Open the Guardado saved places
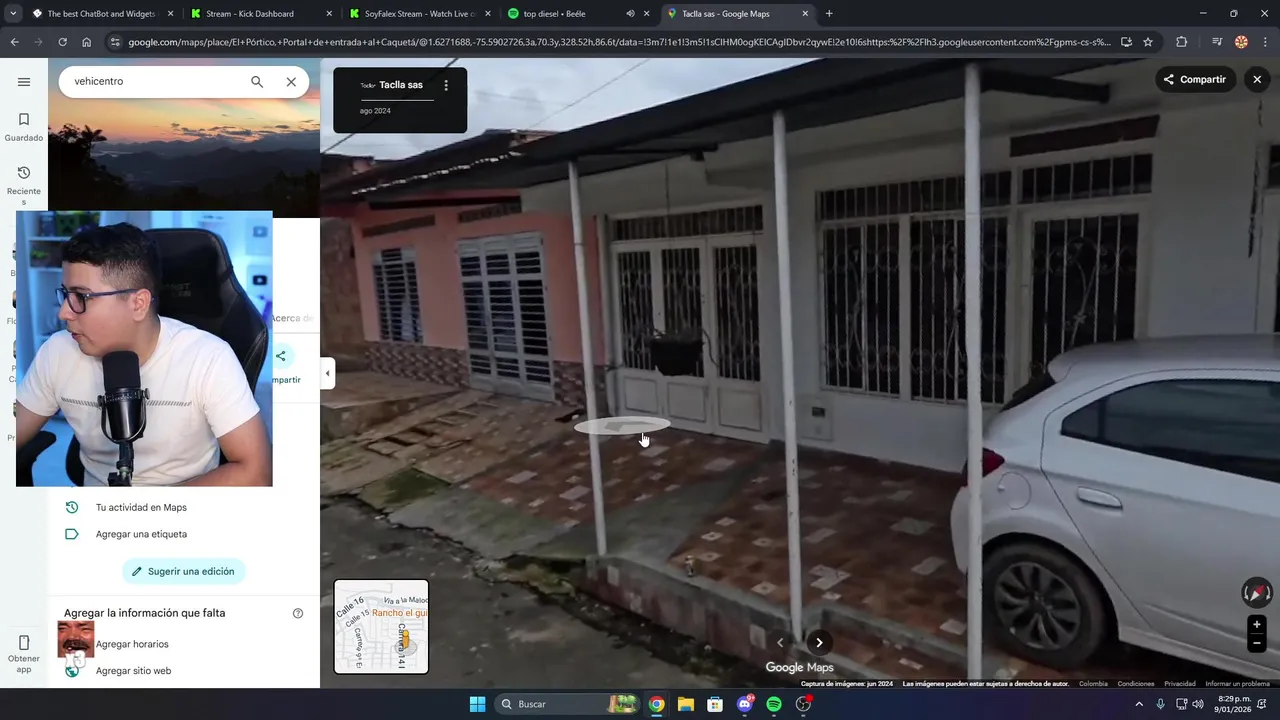This screenshot has height=720, width=1280. coord(24,127)
